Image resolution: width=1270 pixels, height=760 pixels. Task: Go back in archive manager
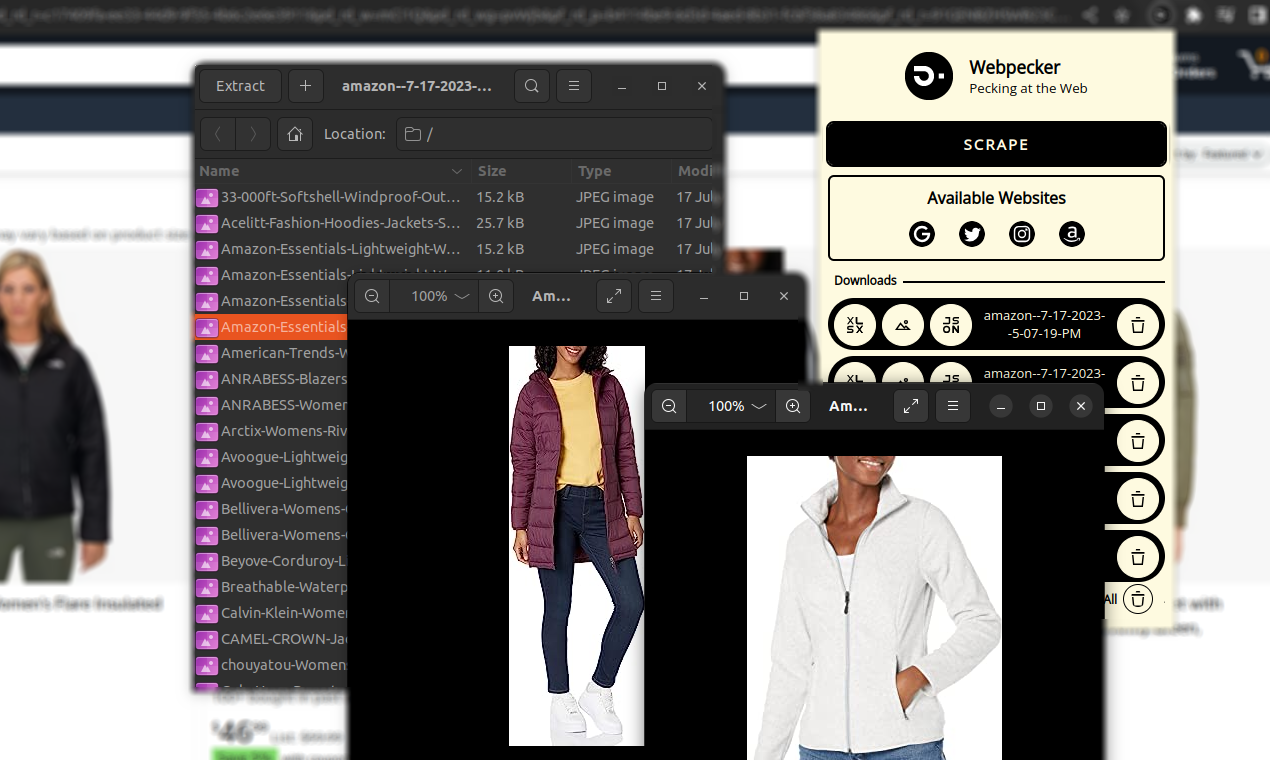[x=218, y=134]
